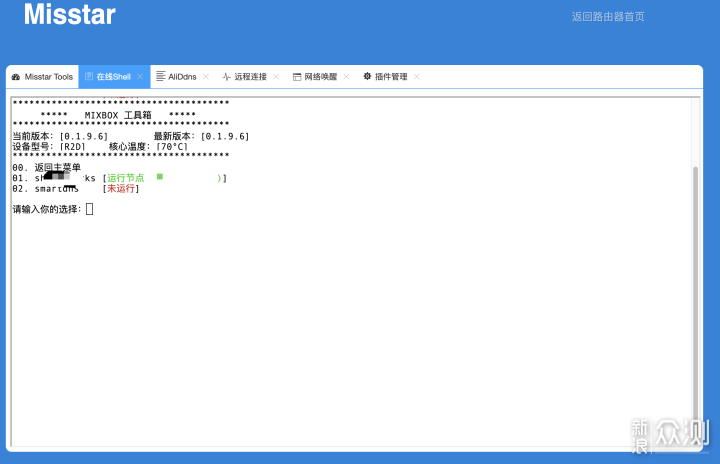This screenshot has width=720, height=464.
Task: Switch to the 在线Shell tab
Action: pos(114,77)
